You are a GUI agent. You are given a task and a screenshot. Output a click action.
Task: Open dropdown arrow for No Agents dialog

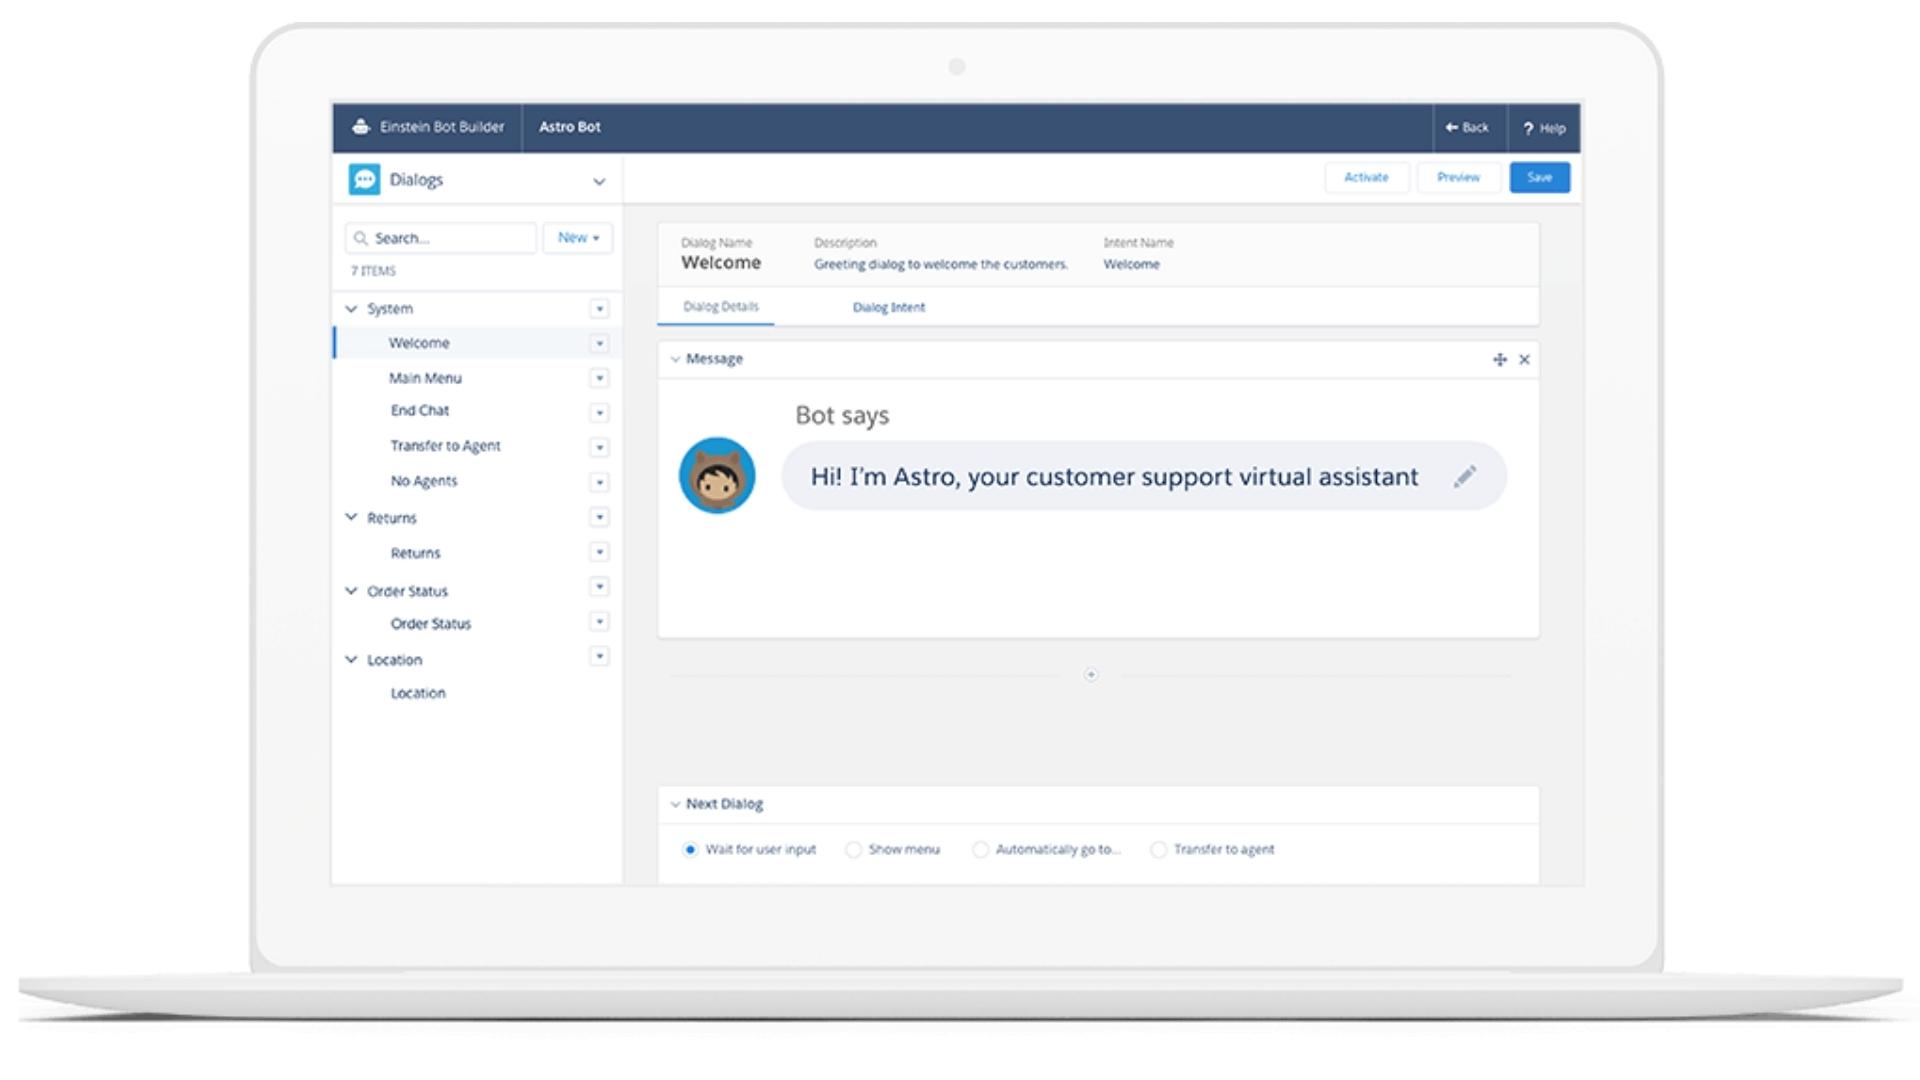pyautogui.click(x=599, y=482)
